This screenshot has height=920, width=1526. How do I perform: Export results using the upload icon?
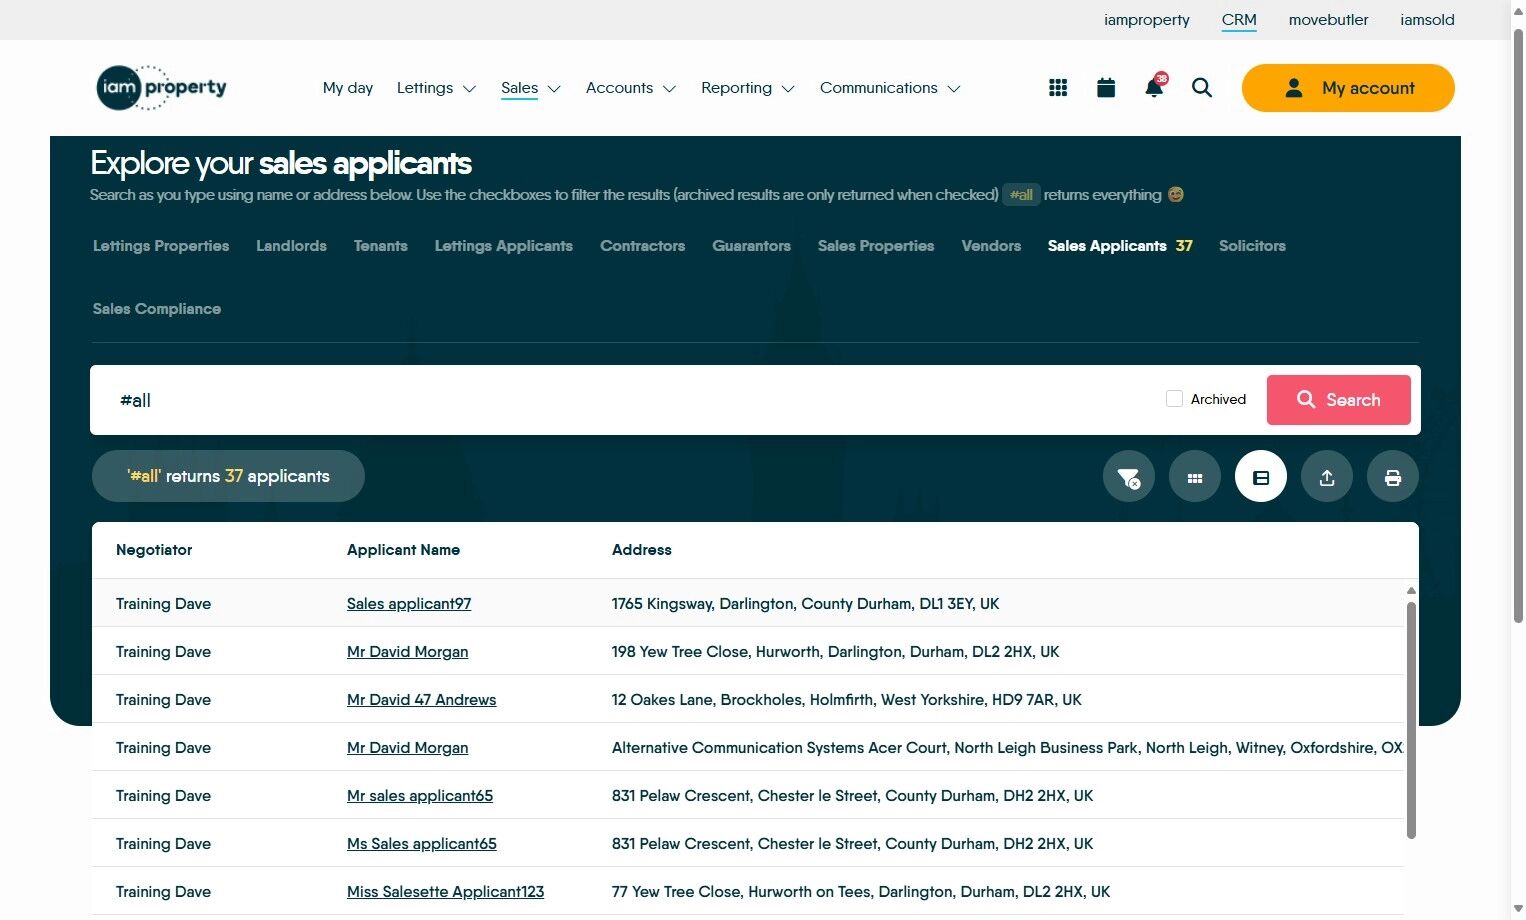tap(1327, 477)
